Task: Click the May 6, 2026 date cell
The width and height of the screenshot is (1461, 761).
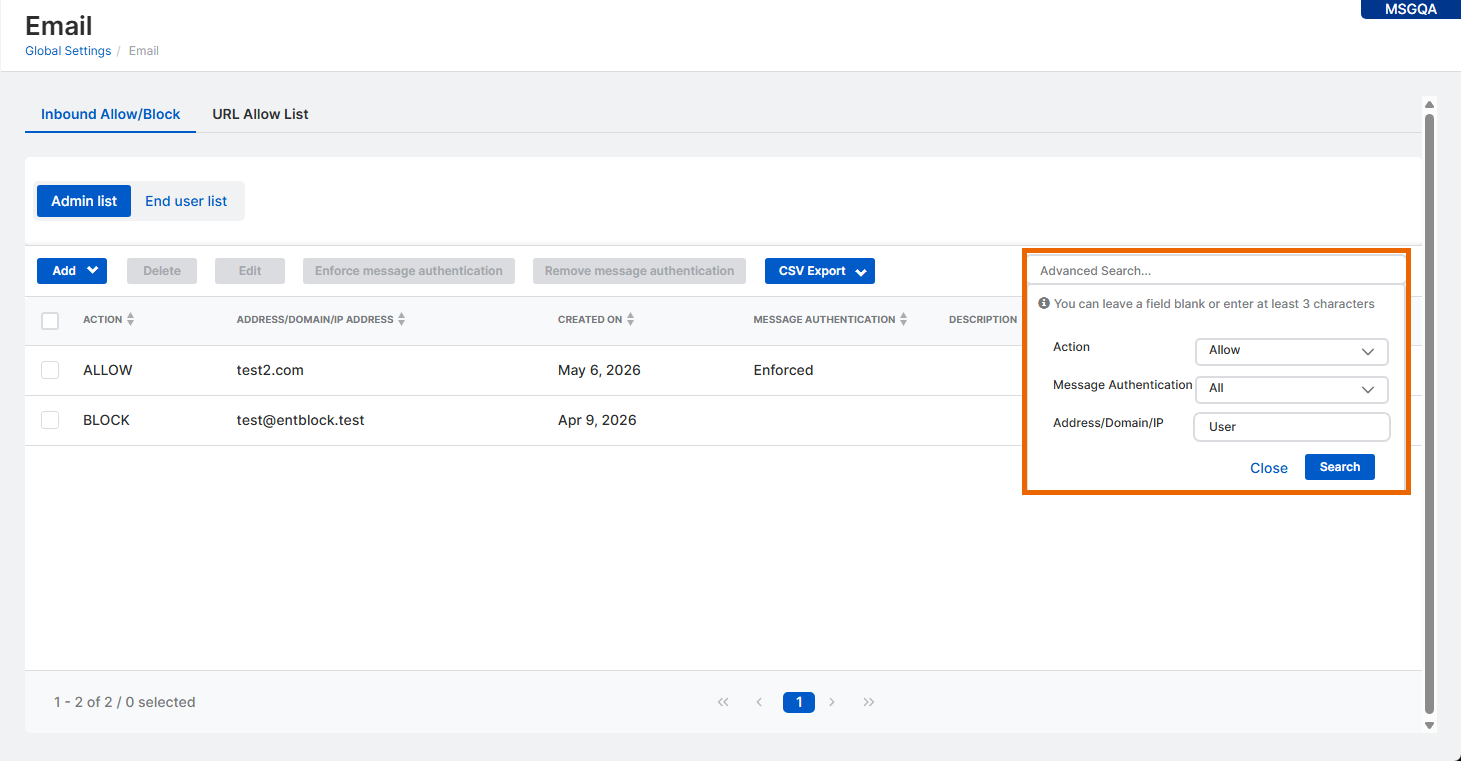Action: 599,370
